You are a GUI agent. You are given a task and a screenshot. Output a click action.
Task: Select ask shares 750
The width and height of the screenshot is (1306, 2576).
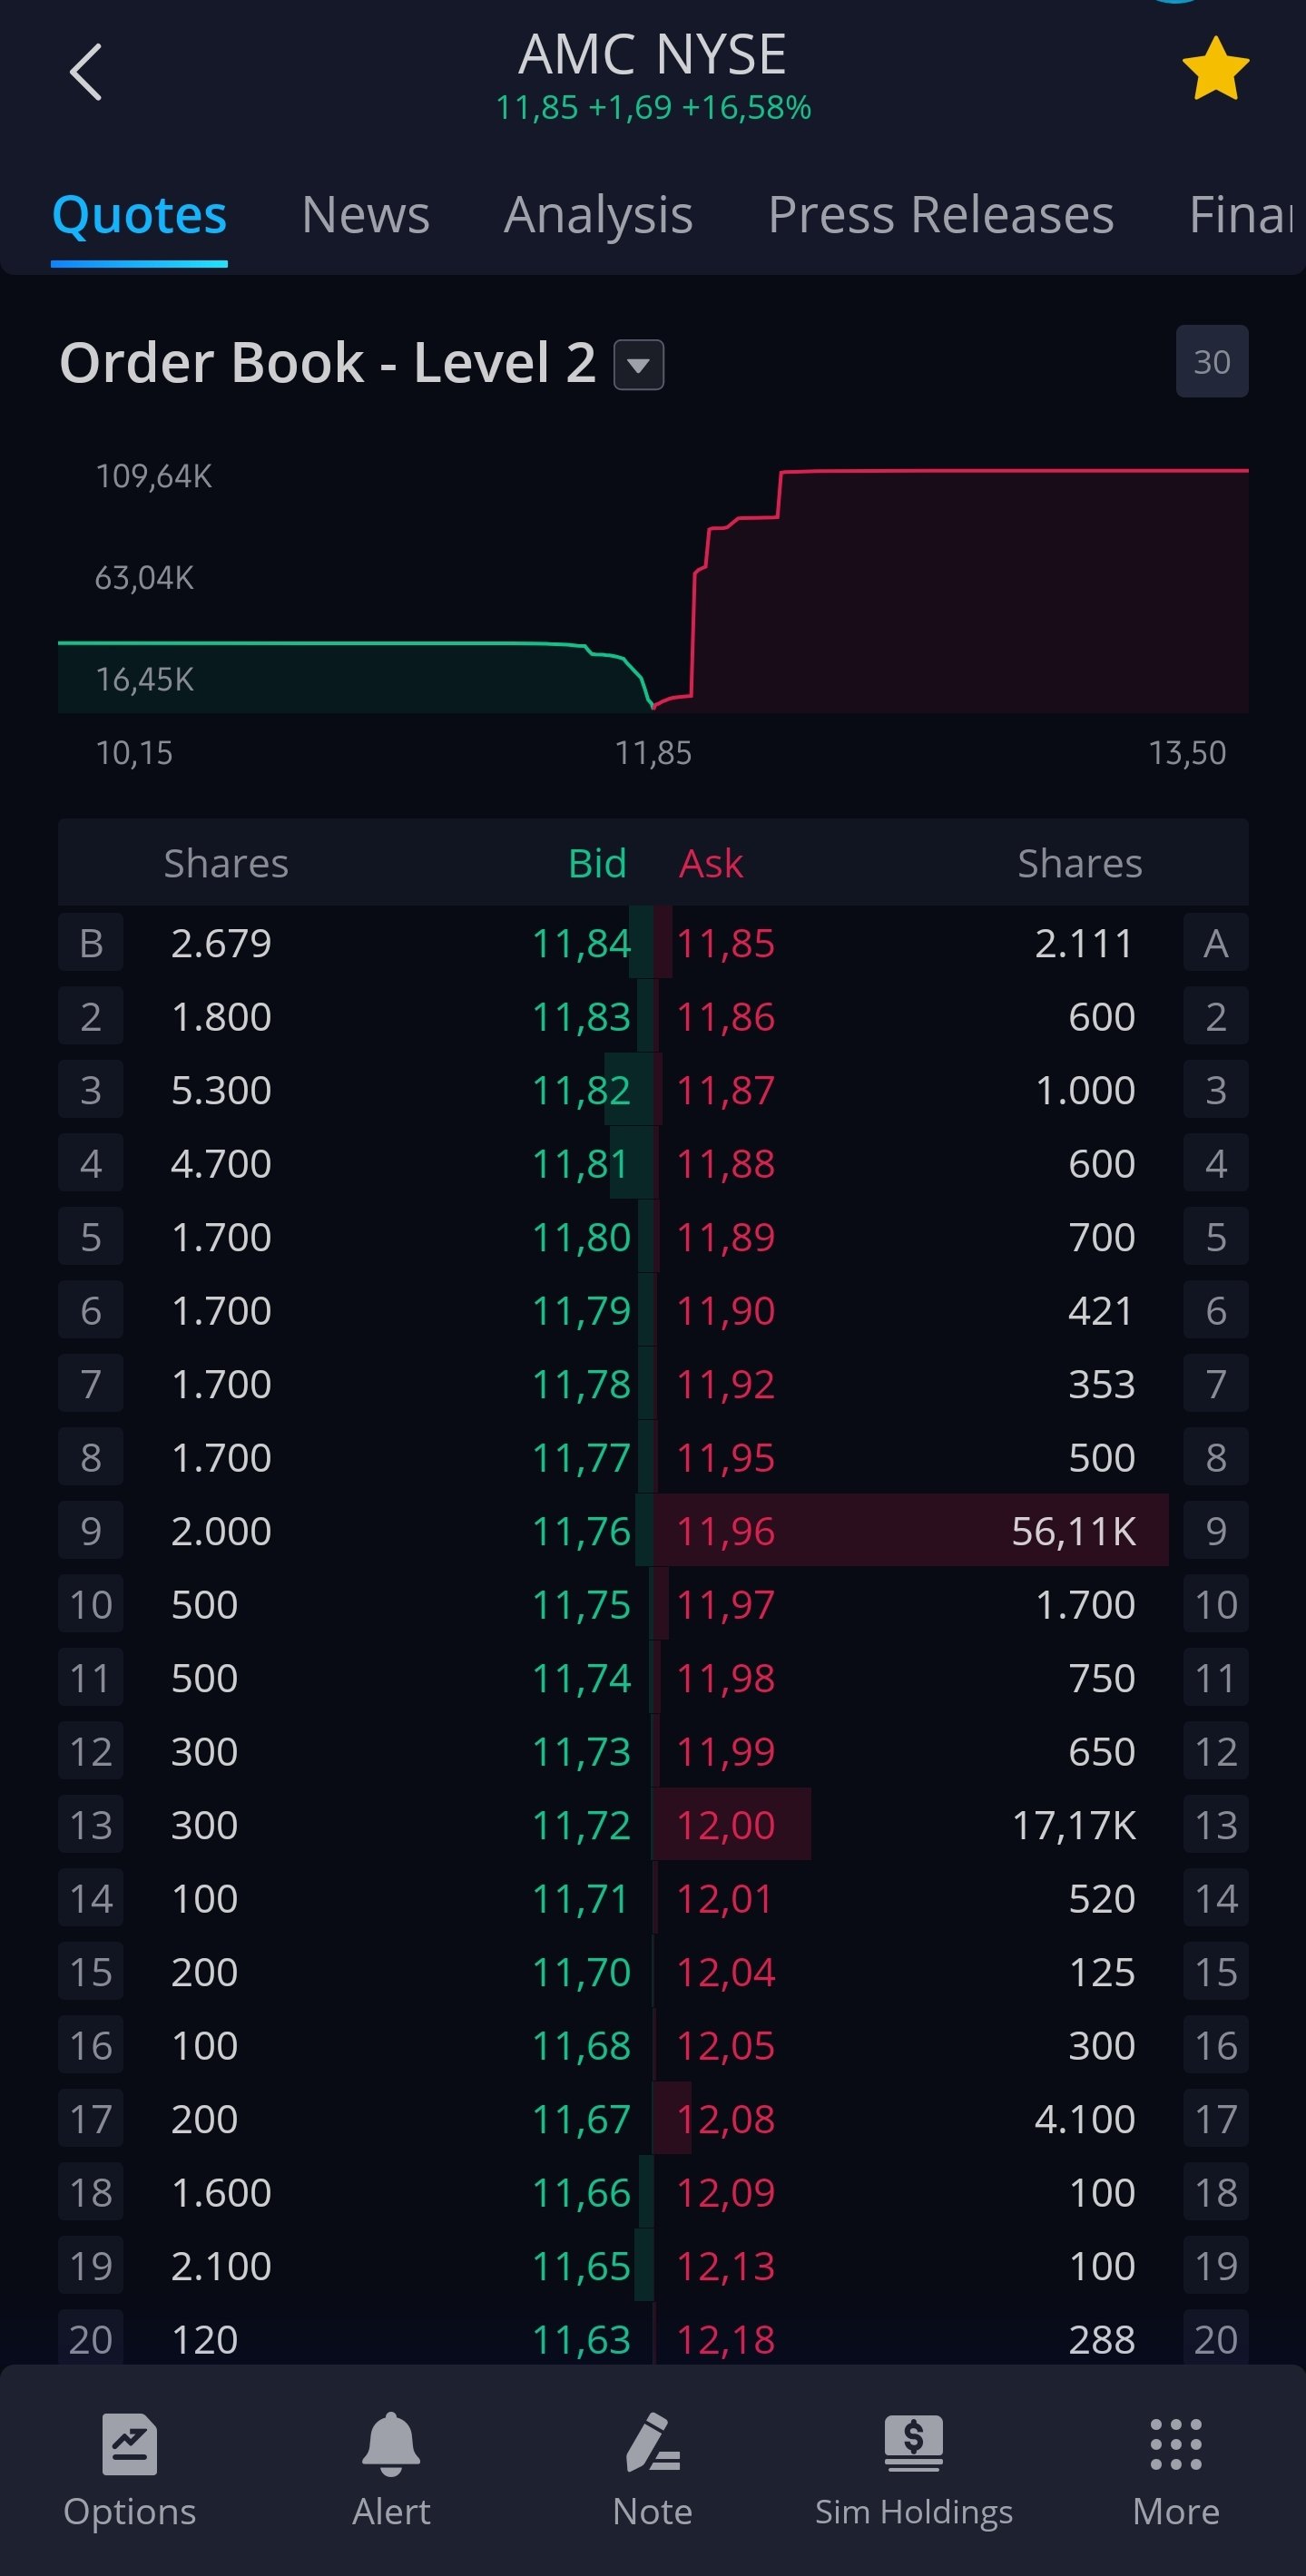[1101, 1678]
